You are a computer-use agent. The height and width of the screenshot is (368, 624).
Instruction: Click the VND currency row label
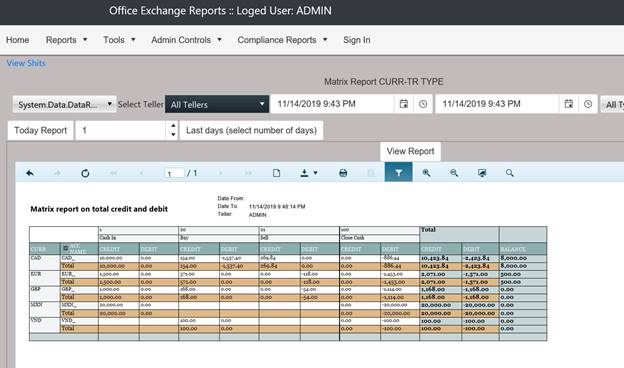36,320
